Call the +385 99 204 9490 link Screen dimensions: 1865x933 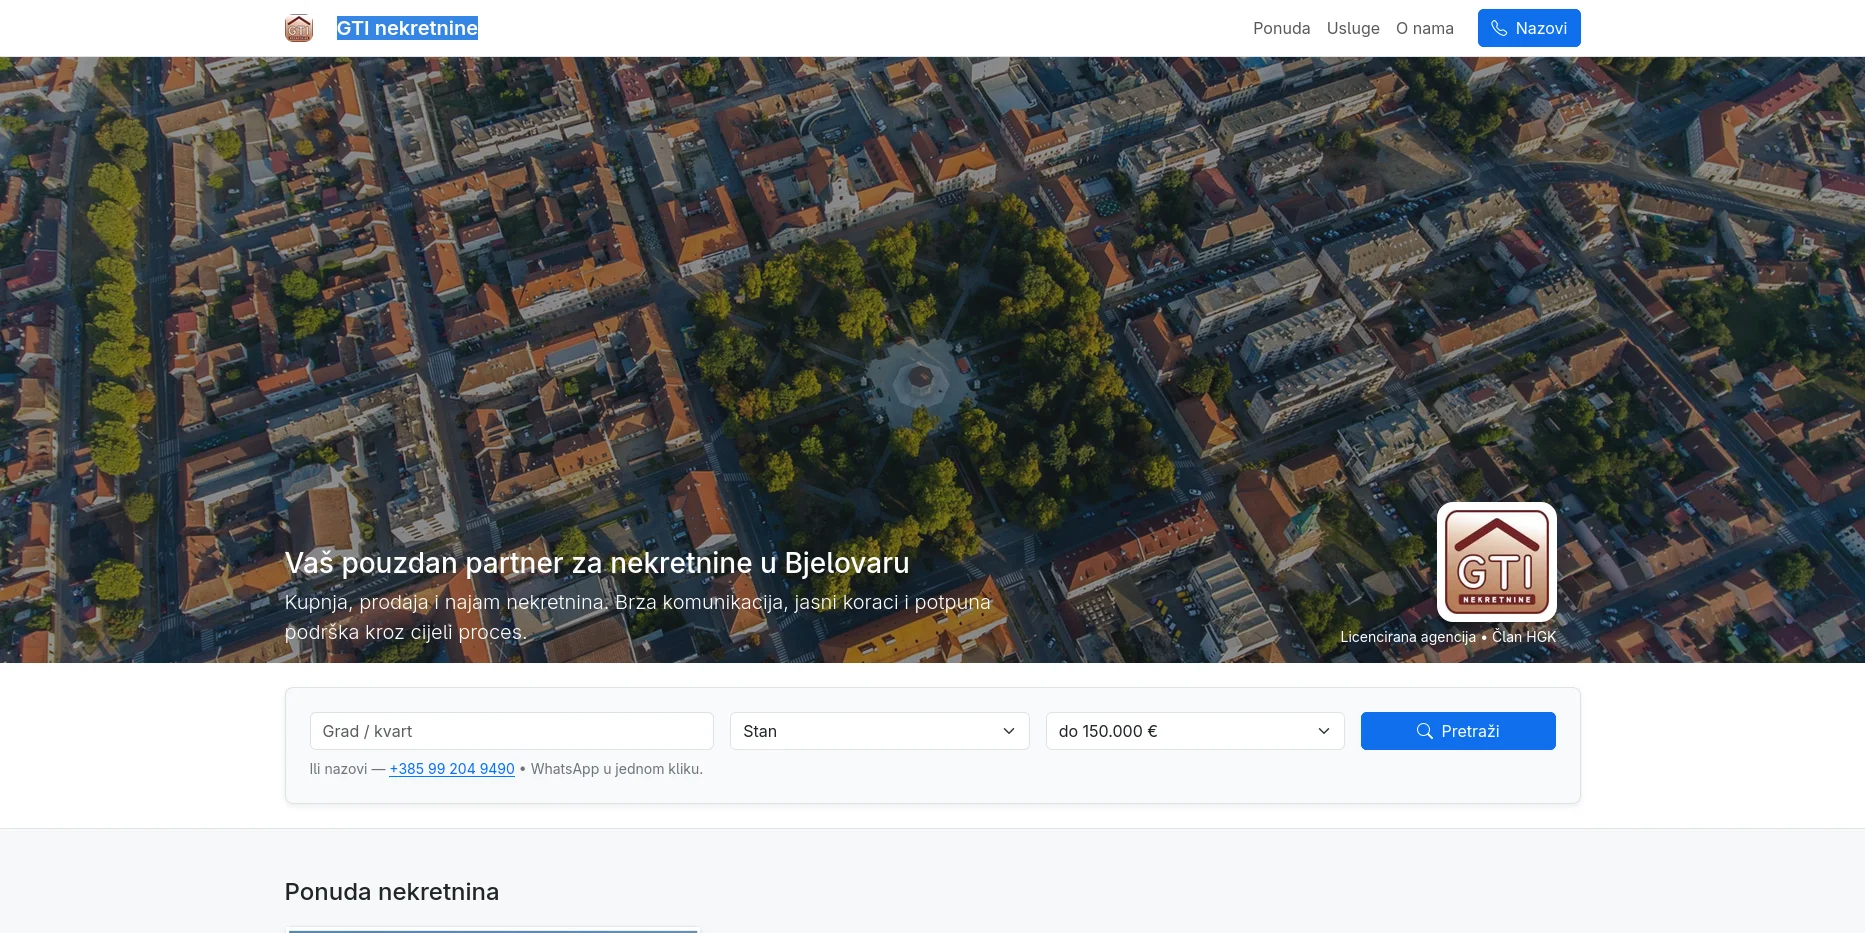[x=452, y=769]
